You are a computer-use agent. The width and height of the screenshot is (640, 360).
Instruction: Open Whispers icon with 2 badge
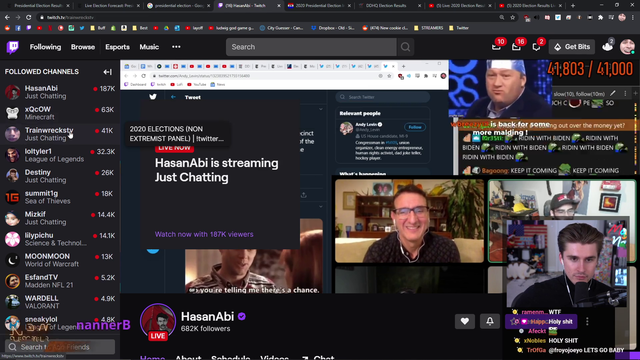[536, 47]
